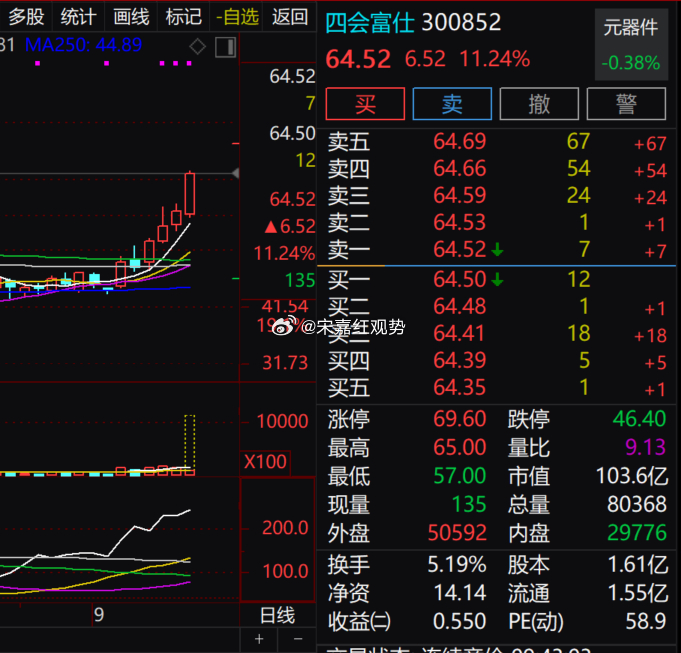The width and height of the screenshot is (681, 653).
Task: Select the tallest latest red candlestick
Action: 190,194
